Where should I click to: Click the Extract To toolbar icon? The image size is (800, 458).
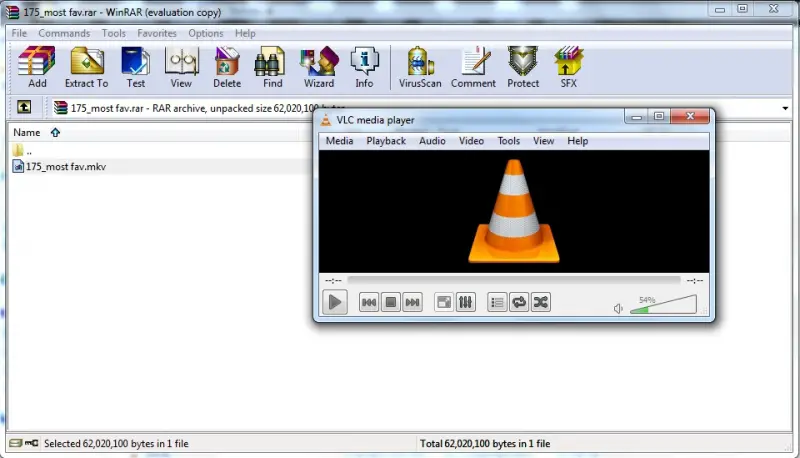86,67
